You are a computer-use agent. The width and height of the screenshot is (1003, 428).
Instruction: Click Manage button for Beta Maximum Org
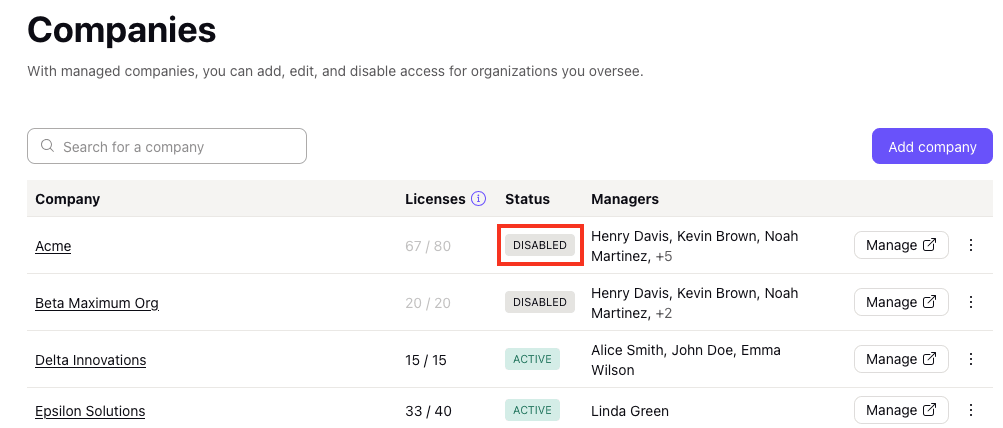tap(901, 302)
